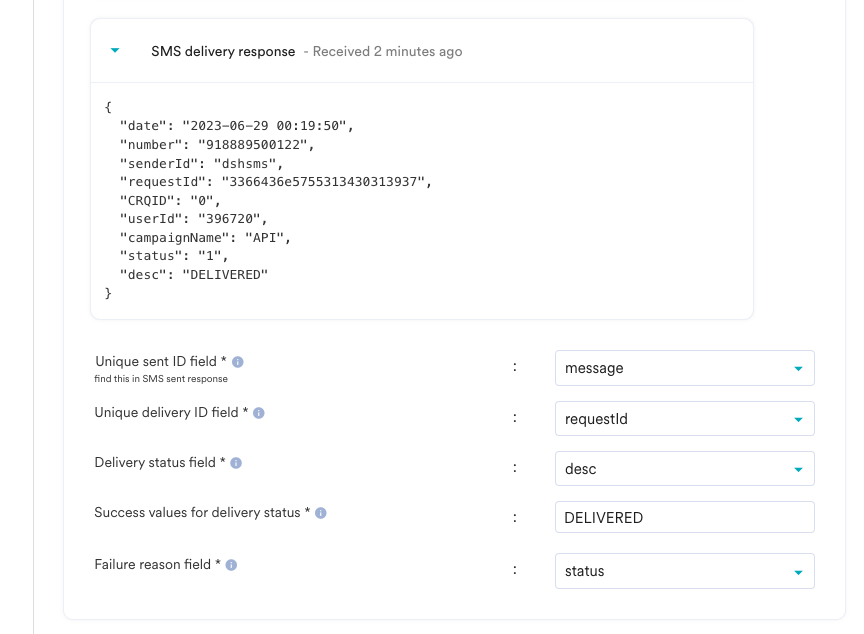The height and width of the screenshot is (634, 864).
Task: Click the info icon next to Unique delivery ID field
Action: pos(258,412)
